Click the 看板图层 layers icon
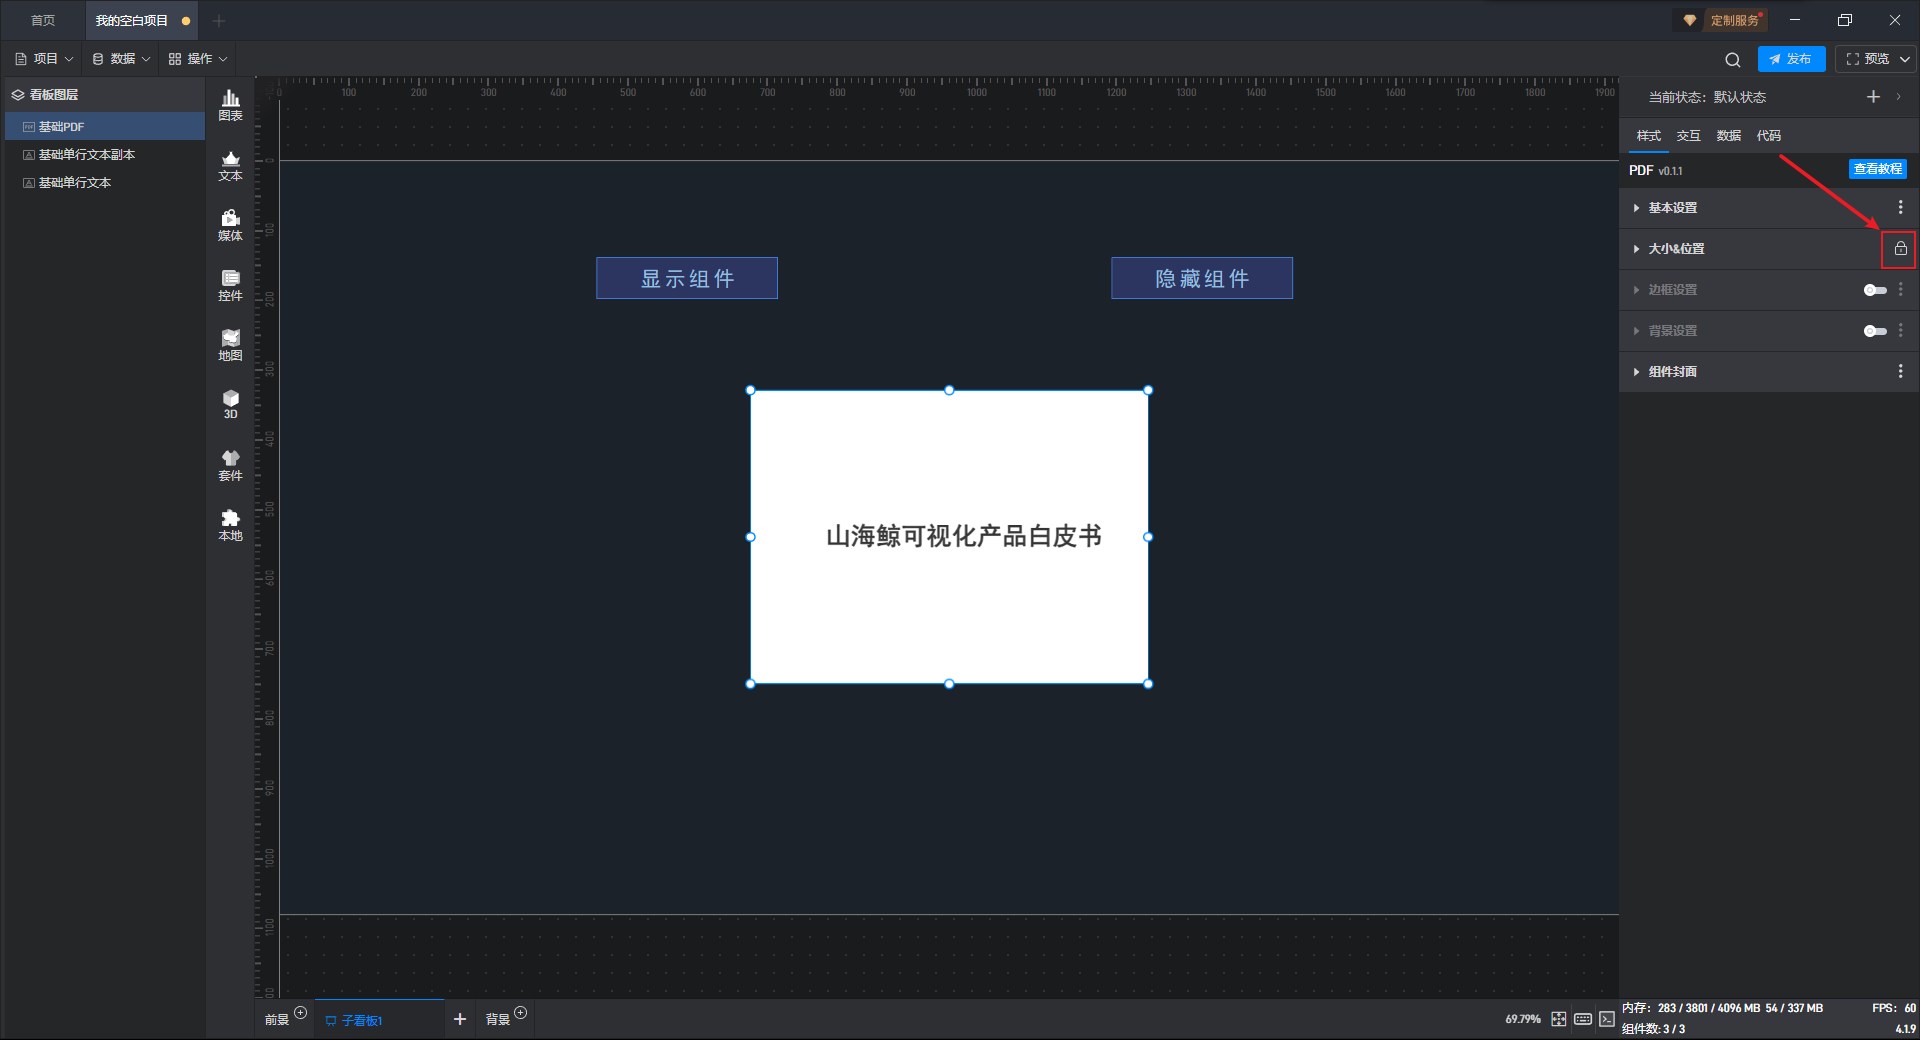 (18, 95)
